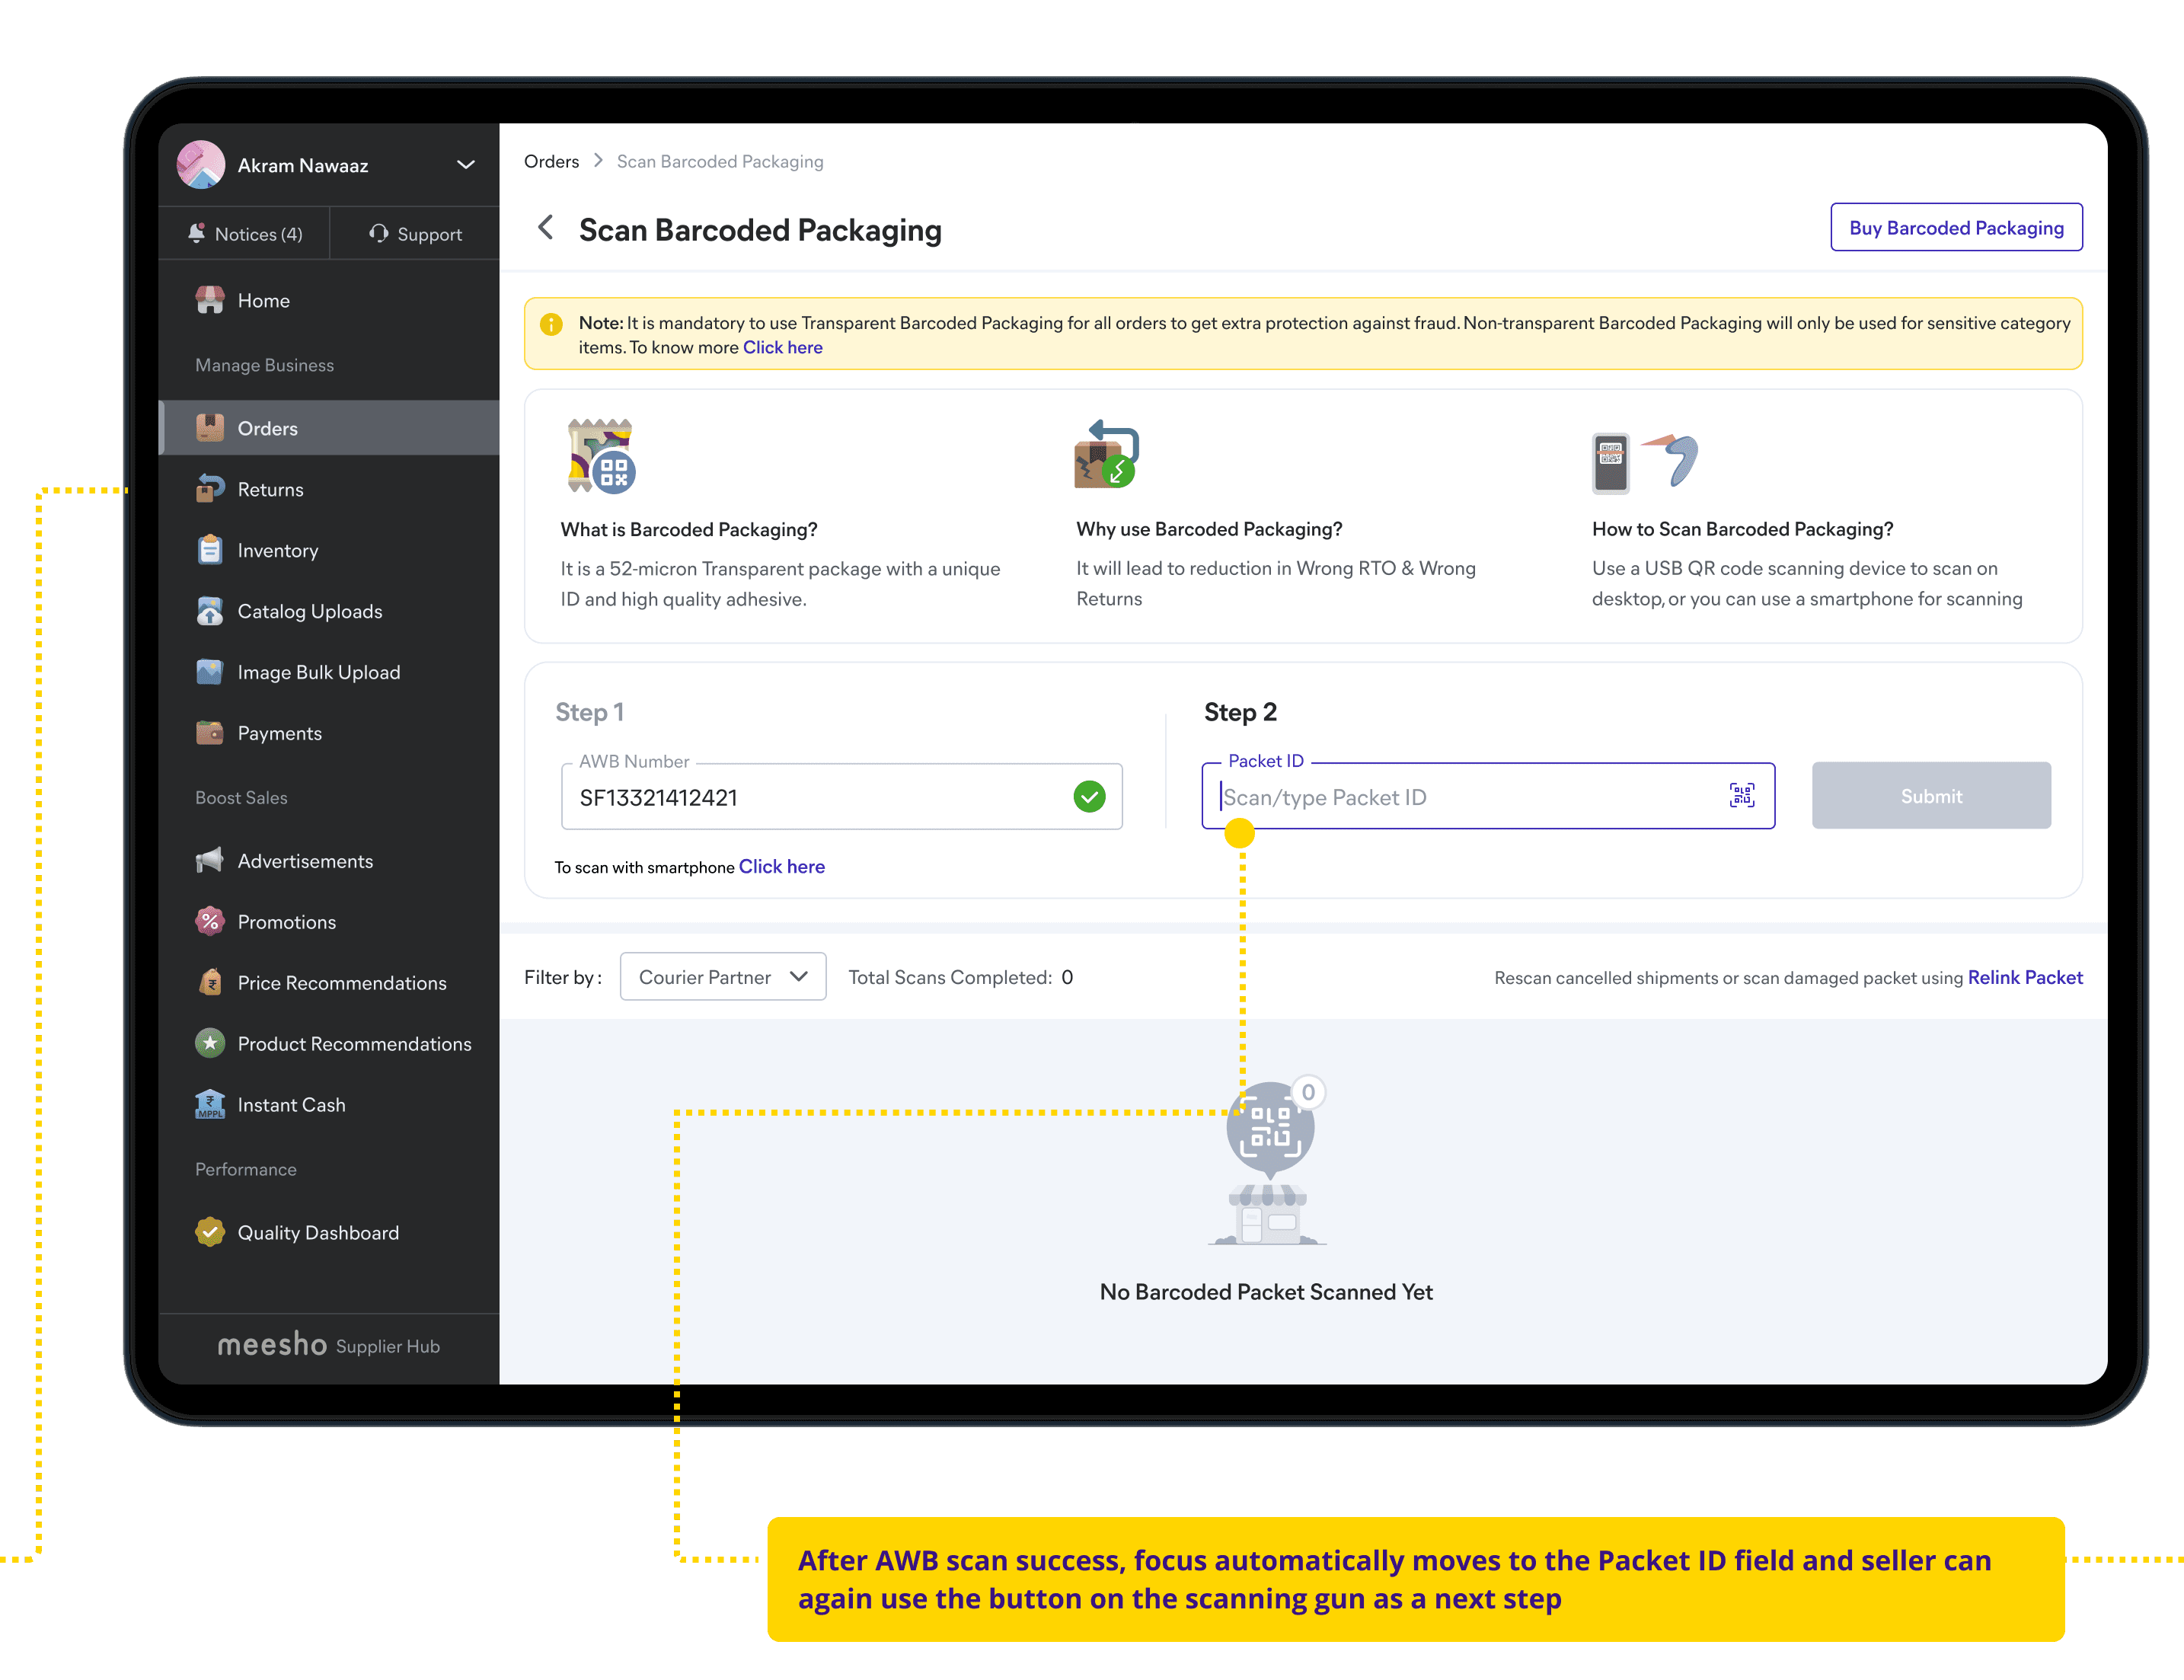Click the Catalog Uploads icon
Image resolution: width=2184 pixels, height=1680 pixels.
(x=210, y=611)
